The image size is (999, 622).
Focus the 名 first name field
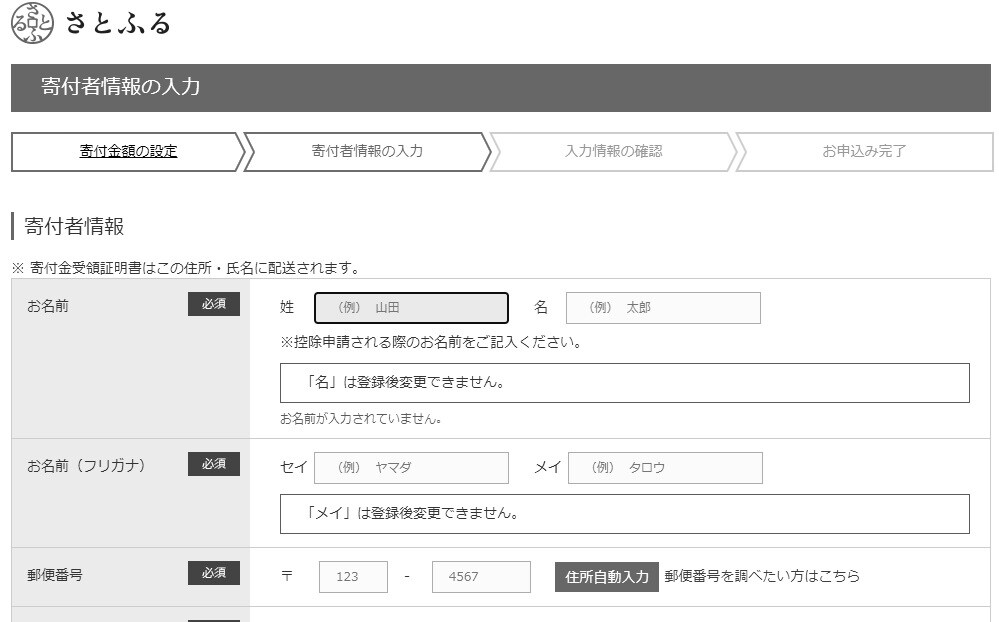click(663, 308)
